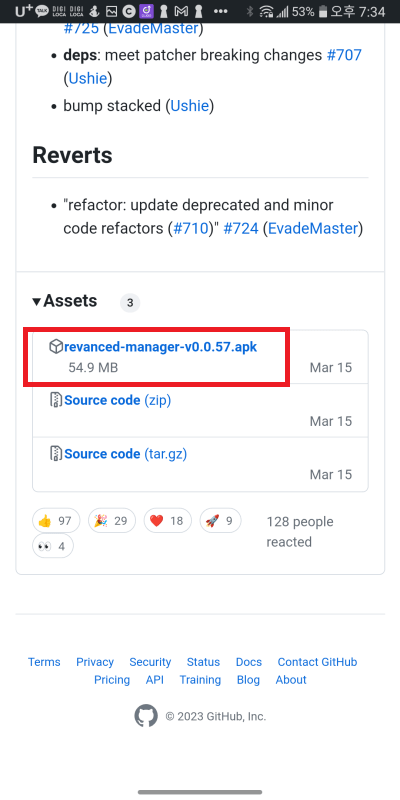This screenshot has width=400, height=800.
Task: Open Ushie profile under deps entry
Action: 87,79
